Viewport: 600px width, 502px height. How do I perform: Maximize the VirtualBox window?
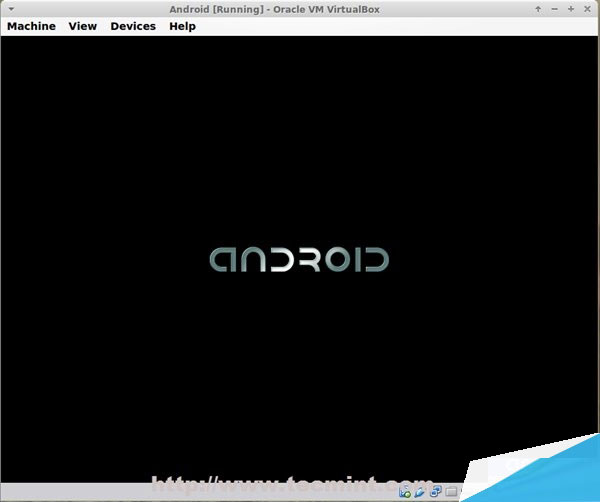571,9
